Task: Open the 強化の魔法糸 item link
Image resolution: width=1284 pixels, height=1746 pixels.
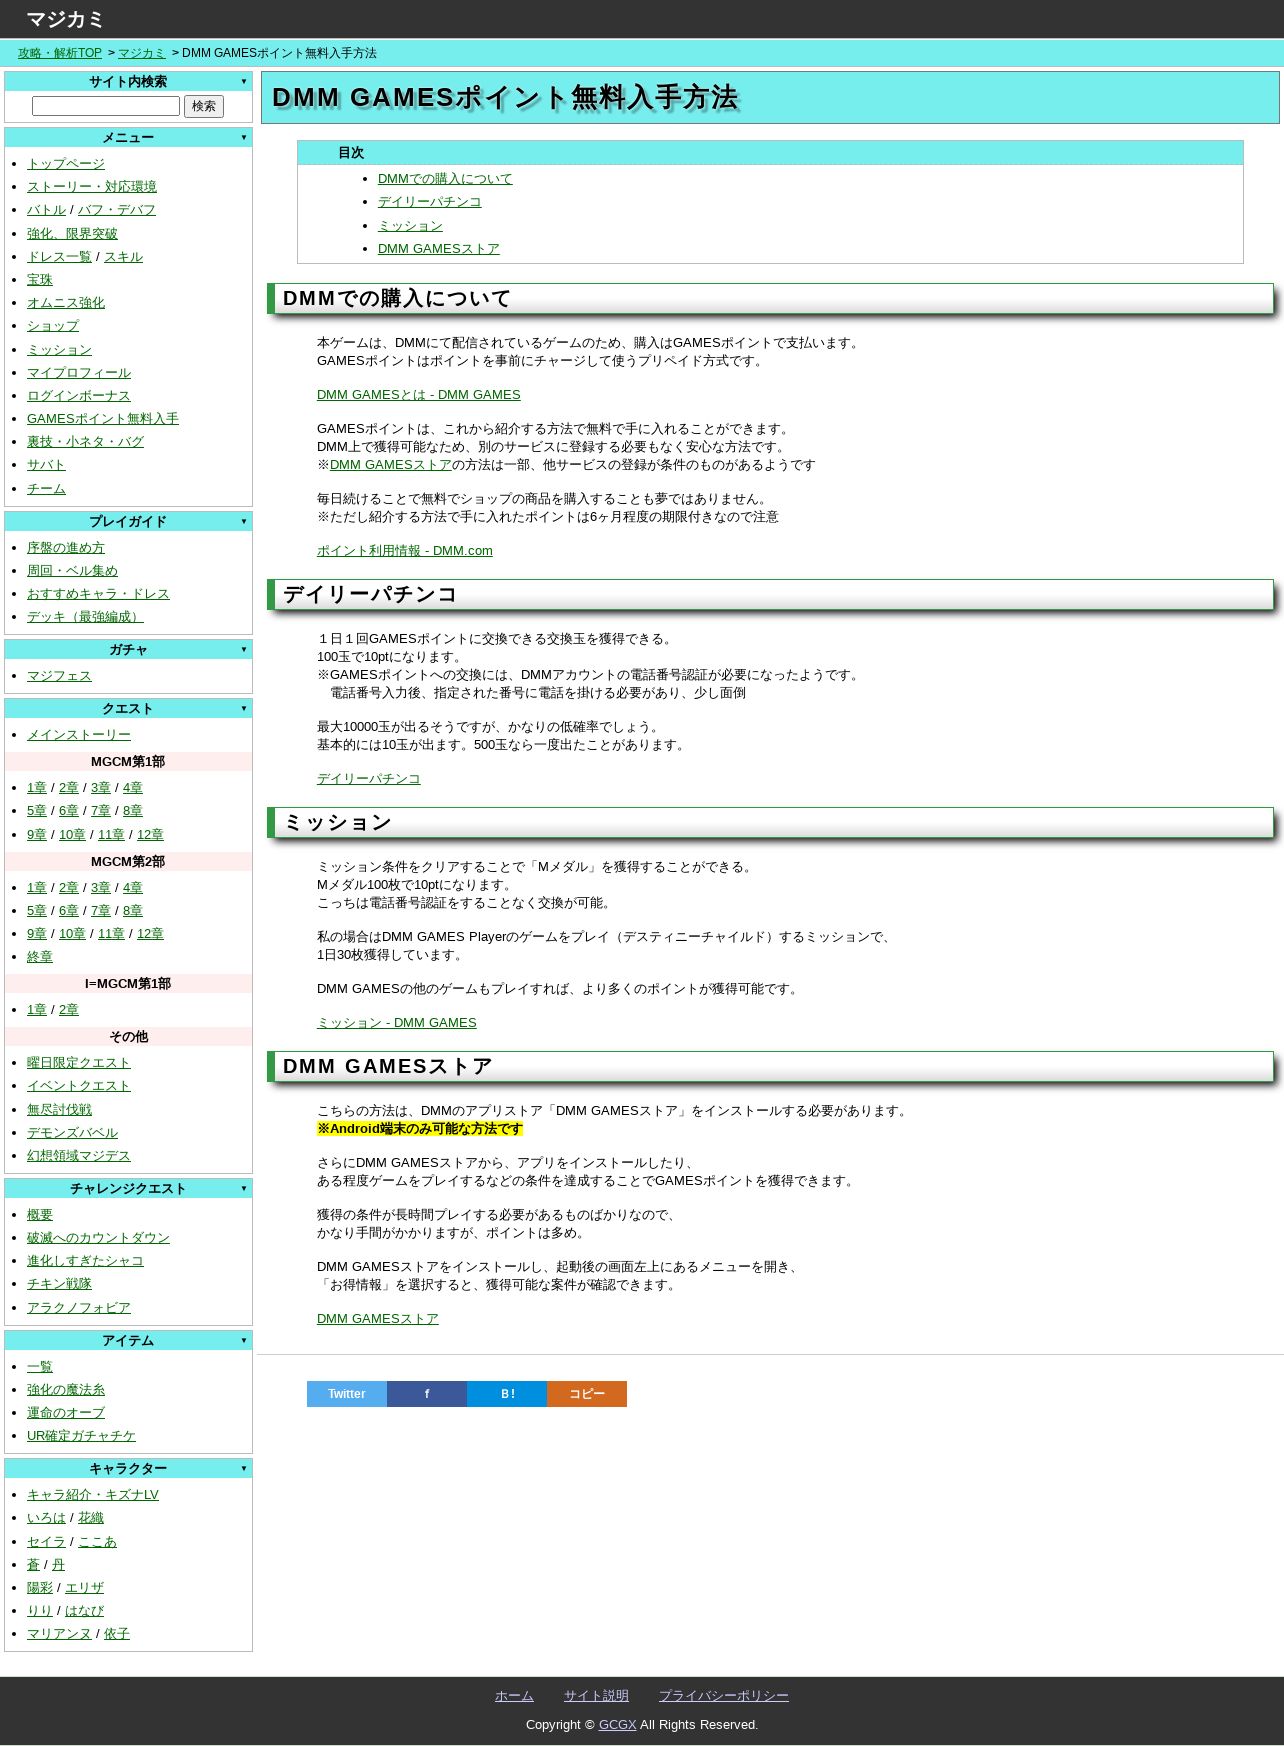Action: [x=66, y=1390]
